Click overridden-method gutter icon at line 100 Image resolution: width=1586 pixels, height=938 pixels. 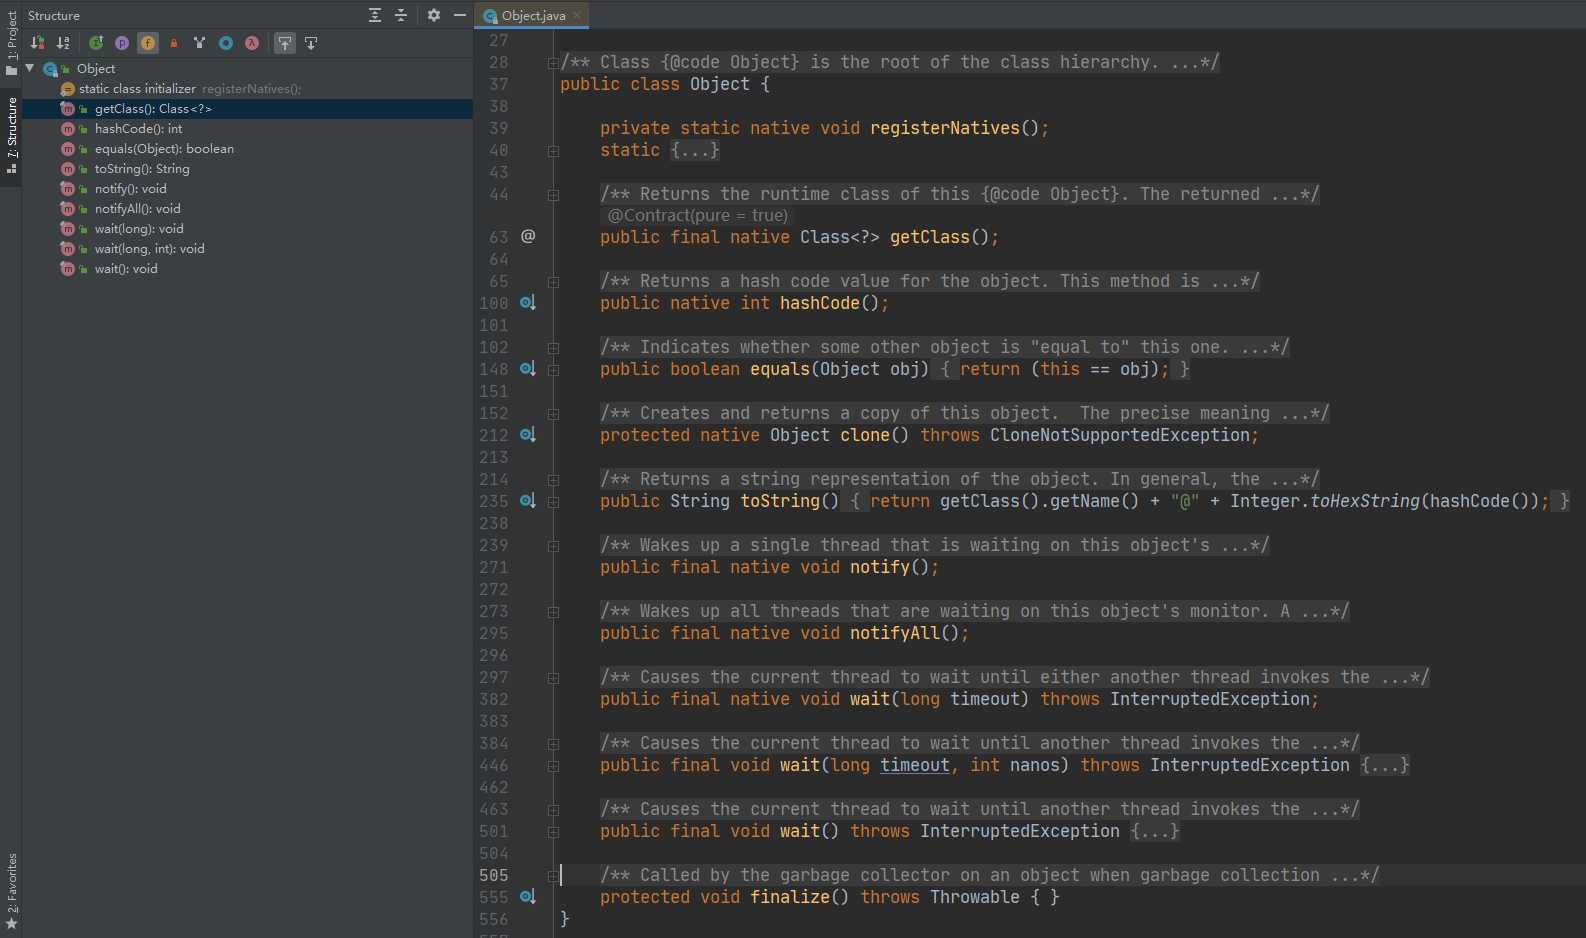pos(528,302)
